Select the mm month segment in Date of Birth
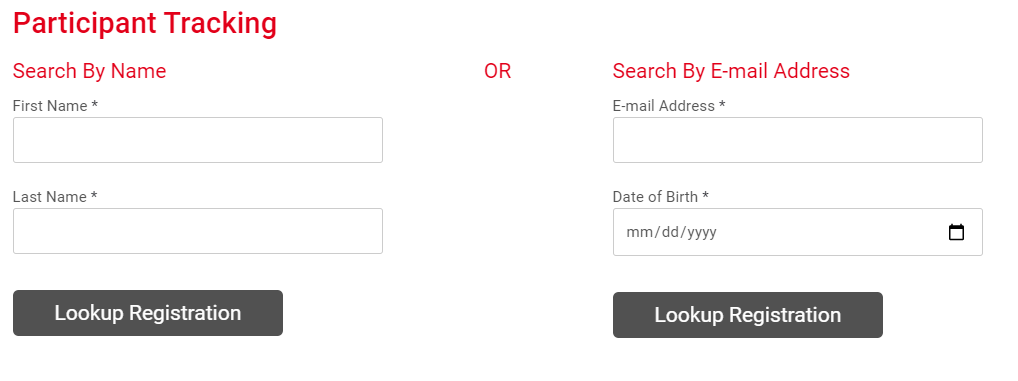Viewport: 1018px width, 381px height. tap(639, 232)
